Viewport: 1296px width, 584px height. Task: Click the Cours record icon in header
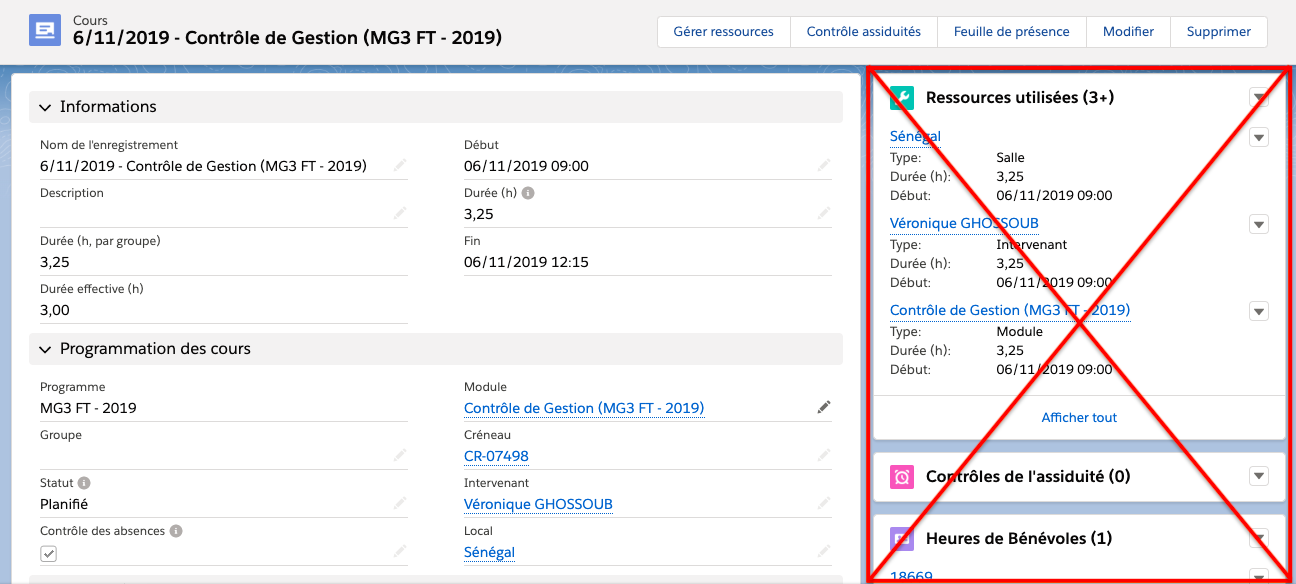[45, 30]
